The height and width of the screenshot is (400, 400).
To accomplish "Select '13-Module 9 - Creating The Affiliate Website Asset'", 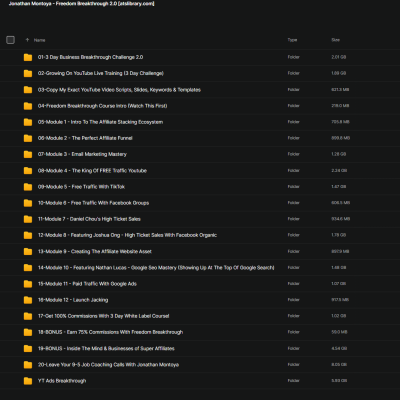I will tap(95, 251).
